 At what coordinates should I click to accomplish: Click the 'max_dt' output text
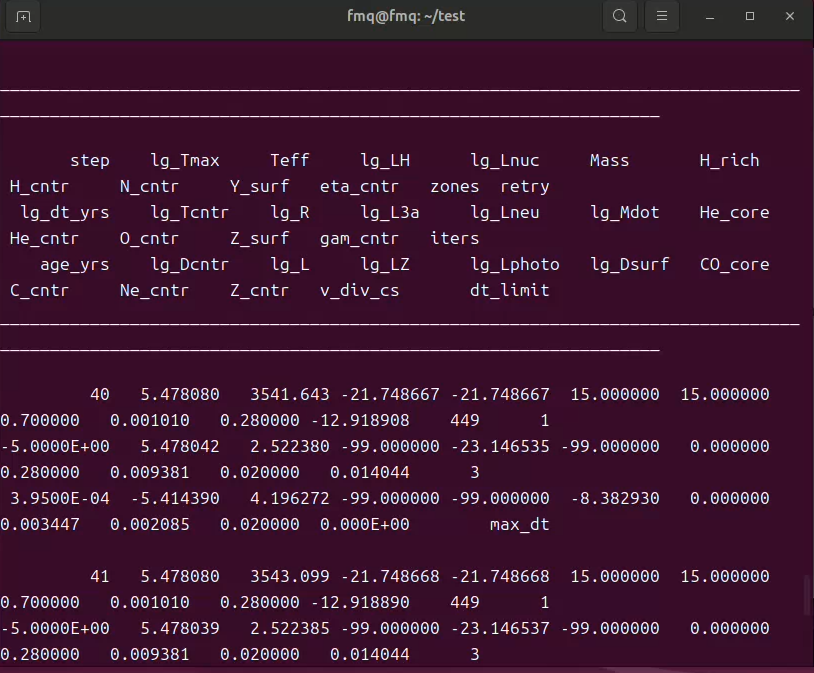[520, 524]
